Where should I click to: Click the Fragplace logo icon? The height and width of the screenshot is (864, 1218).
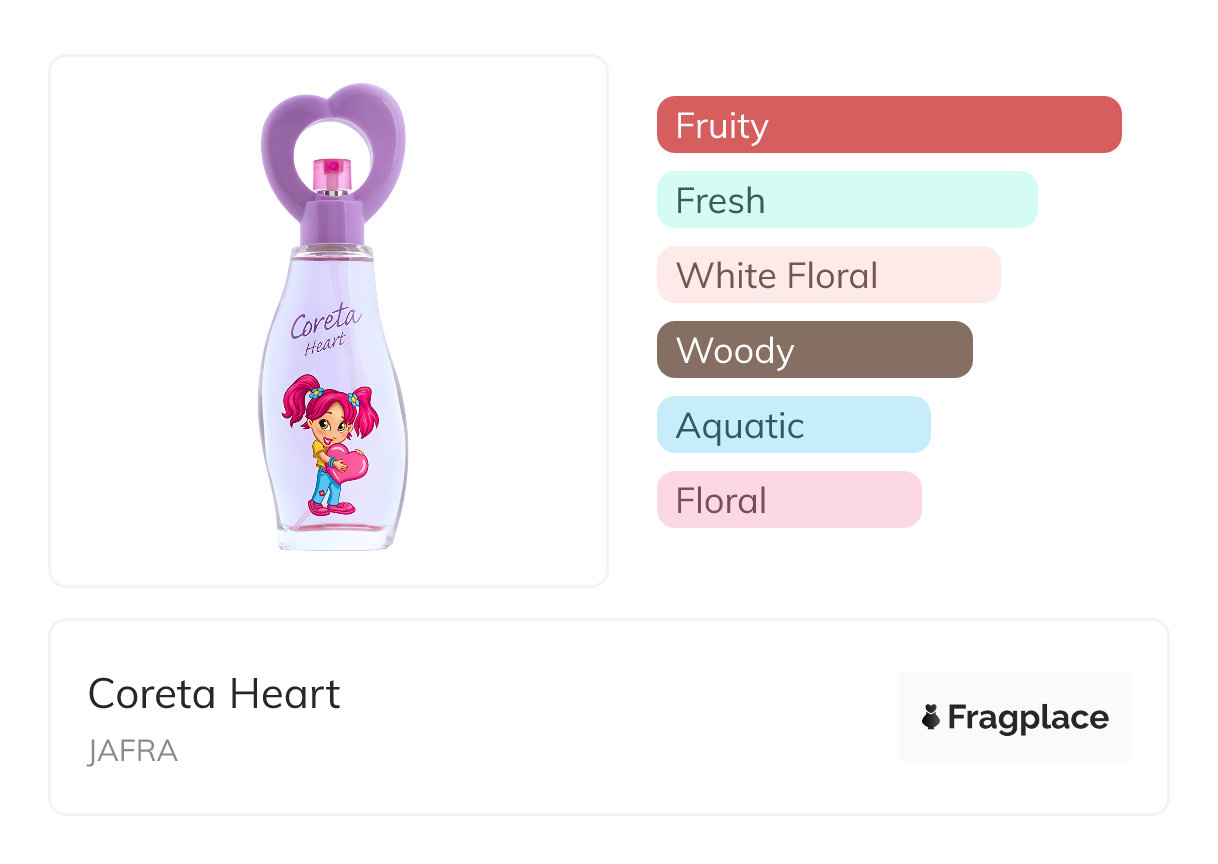pyautogui.click(x=931, y=717)
